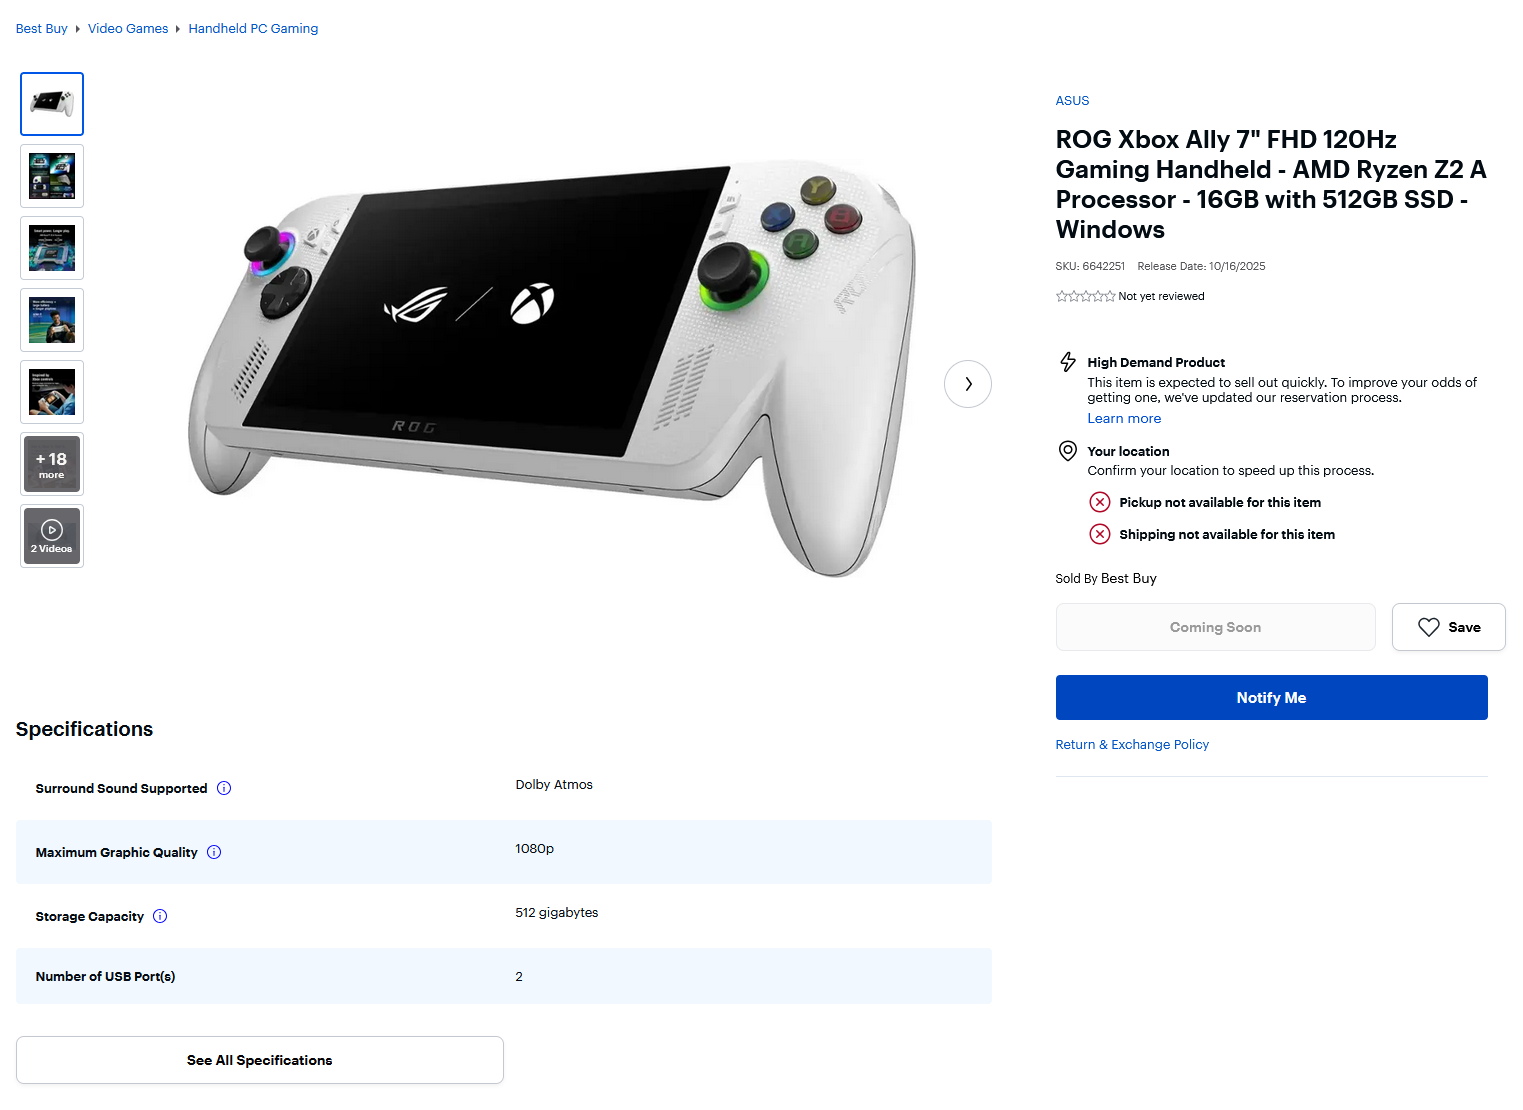1523x1110 pixels.
Task: Select the second product thumbnail
Action: [52, 176]
